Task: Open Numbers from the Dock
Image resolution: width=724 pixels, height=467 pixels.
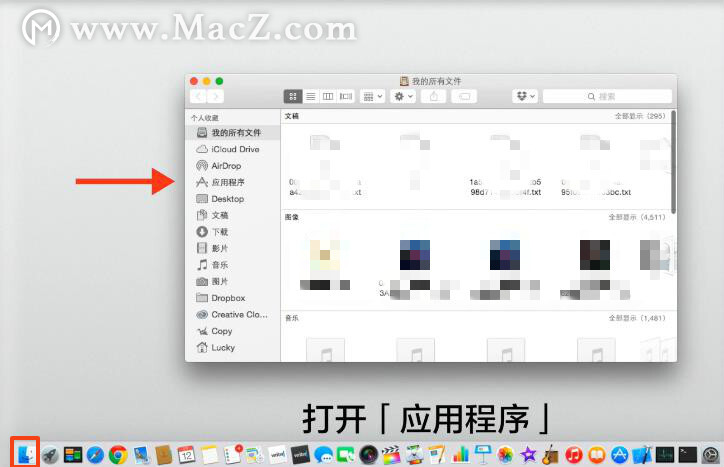Action: pos(460,455)
